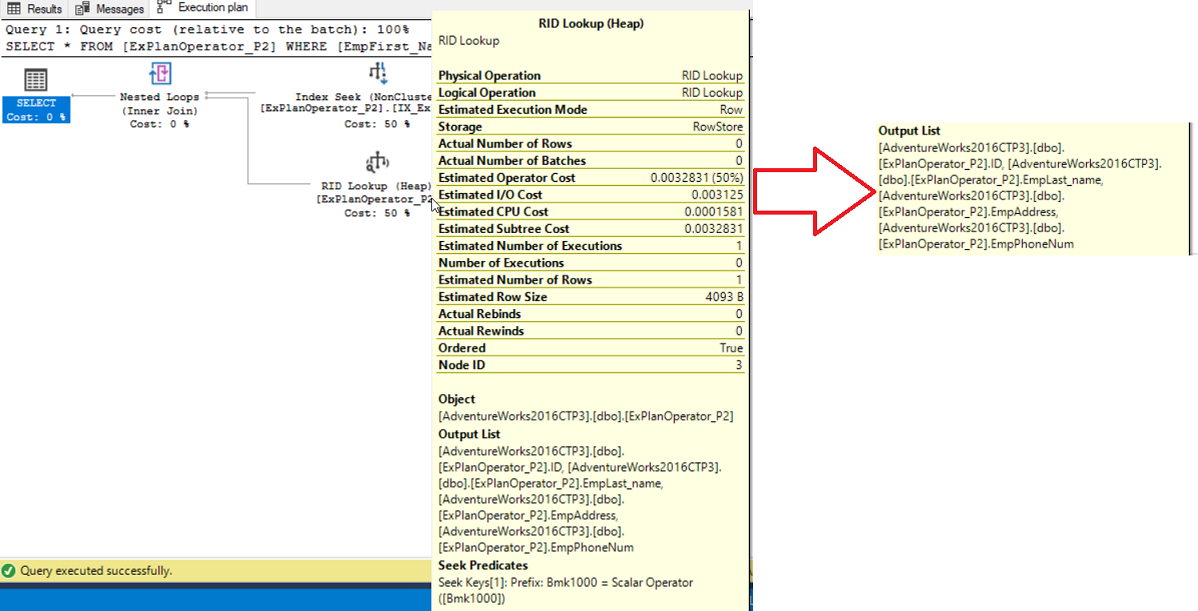1198x611 pixels.
Task: Click the Seek Keys Bmk1000 text
Action: pos(565,590)
